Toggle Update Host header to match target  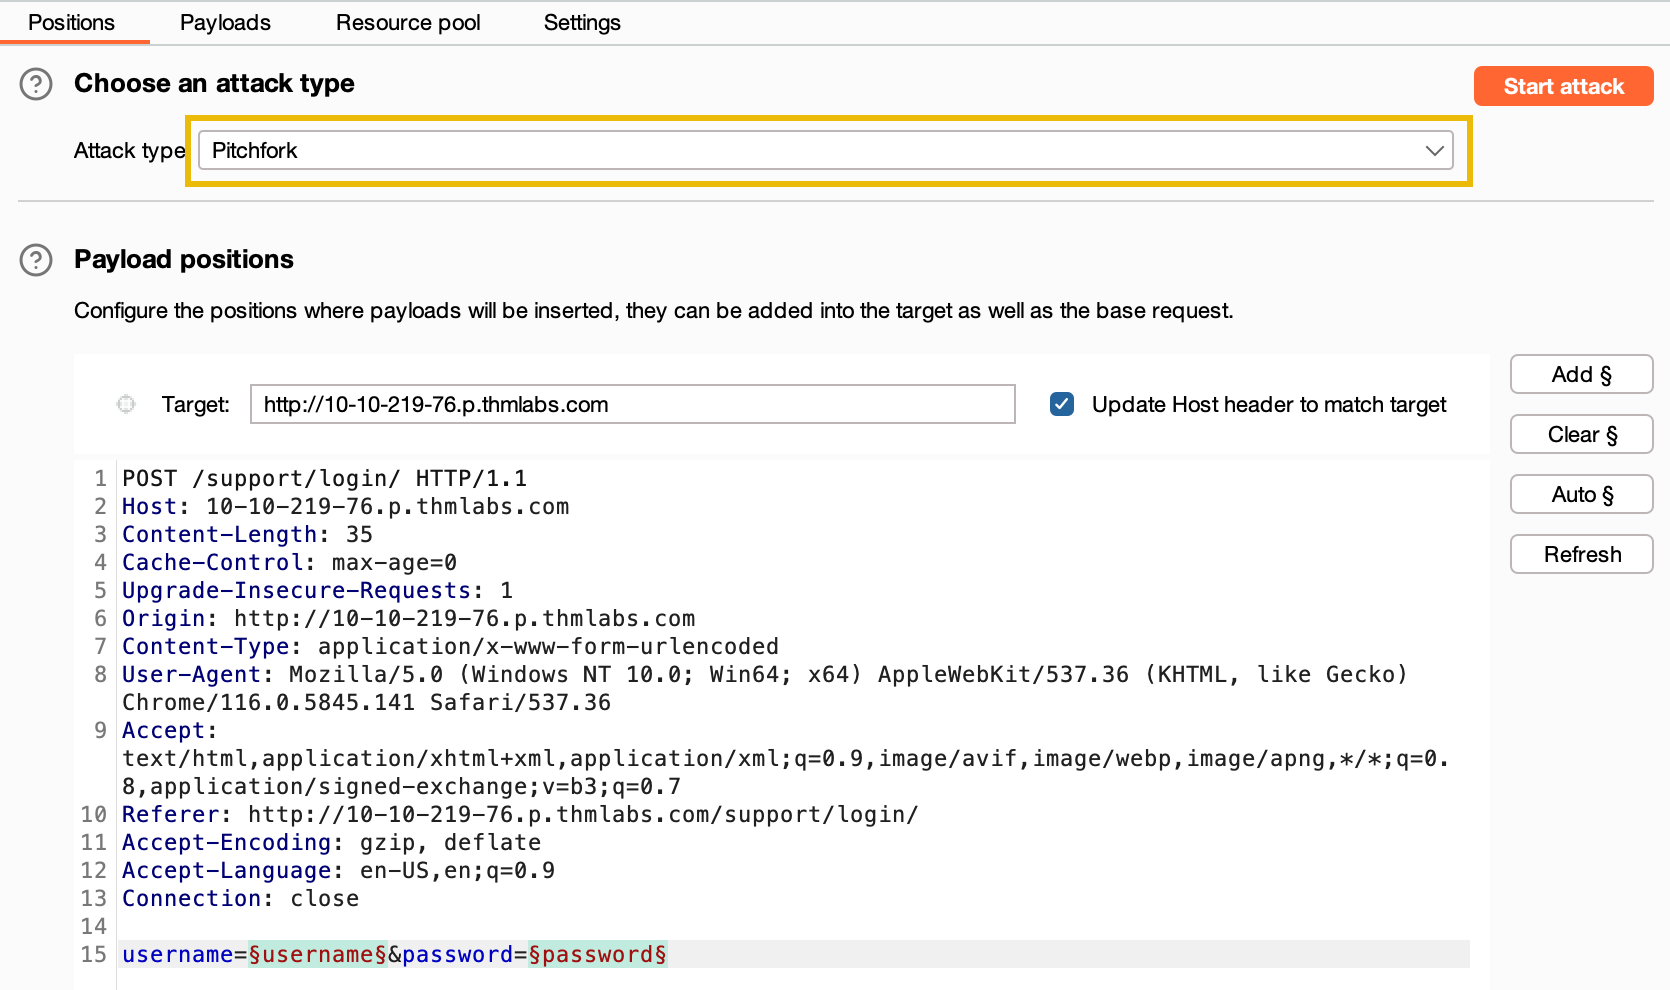click(1062, 404)
